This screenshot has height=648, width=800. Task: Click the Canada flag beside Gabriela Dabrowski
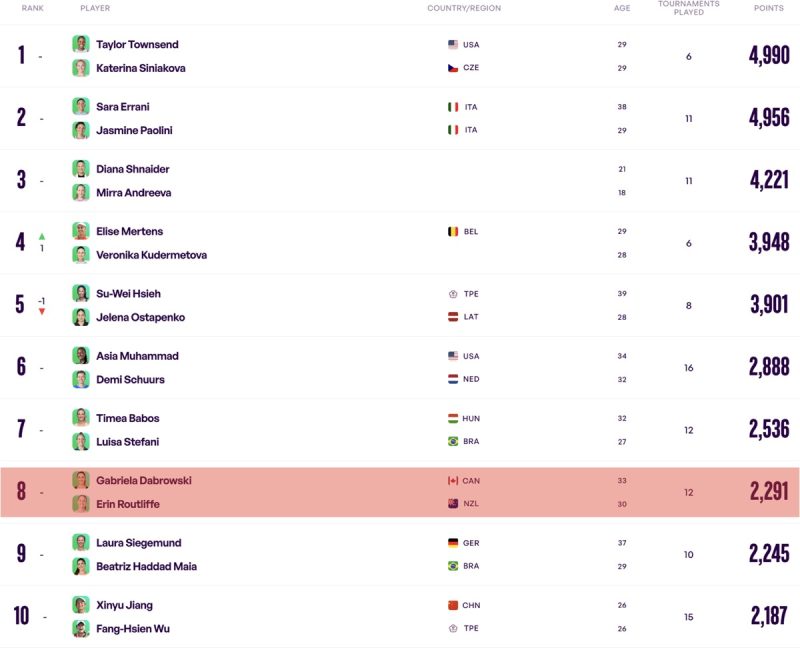click(453, 481)
